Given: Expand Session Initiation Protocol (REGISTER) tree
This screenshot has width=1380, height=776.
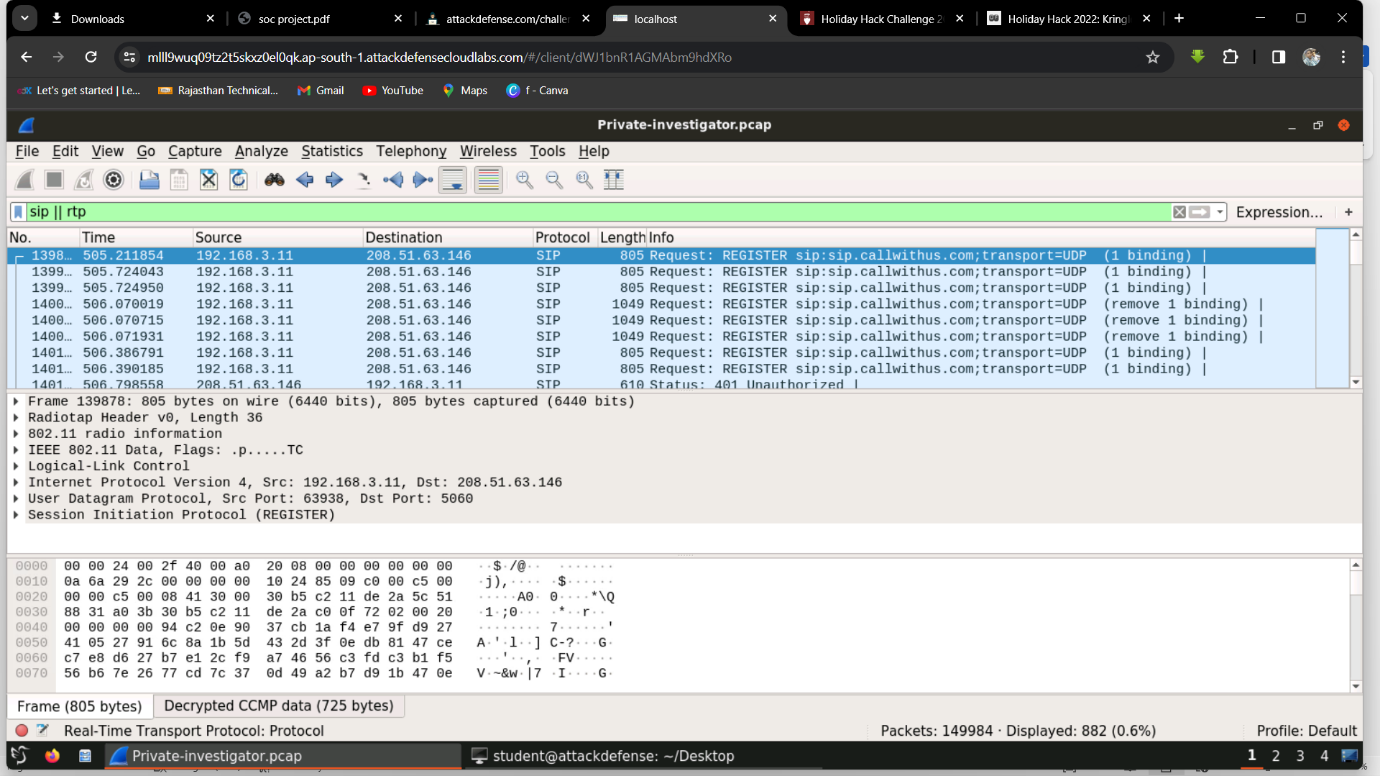Looking at the screenshot, I should 16,515.
